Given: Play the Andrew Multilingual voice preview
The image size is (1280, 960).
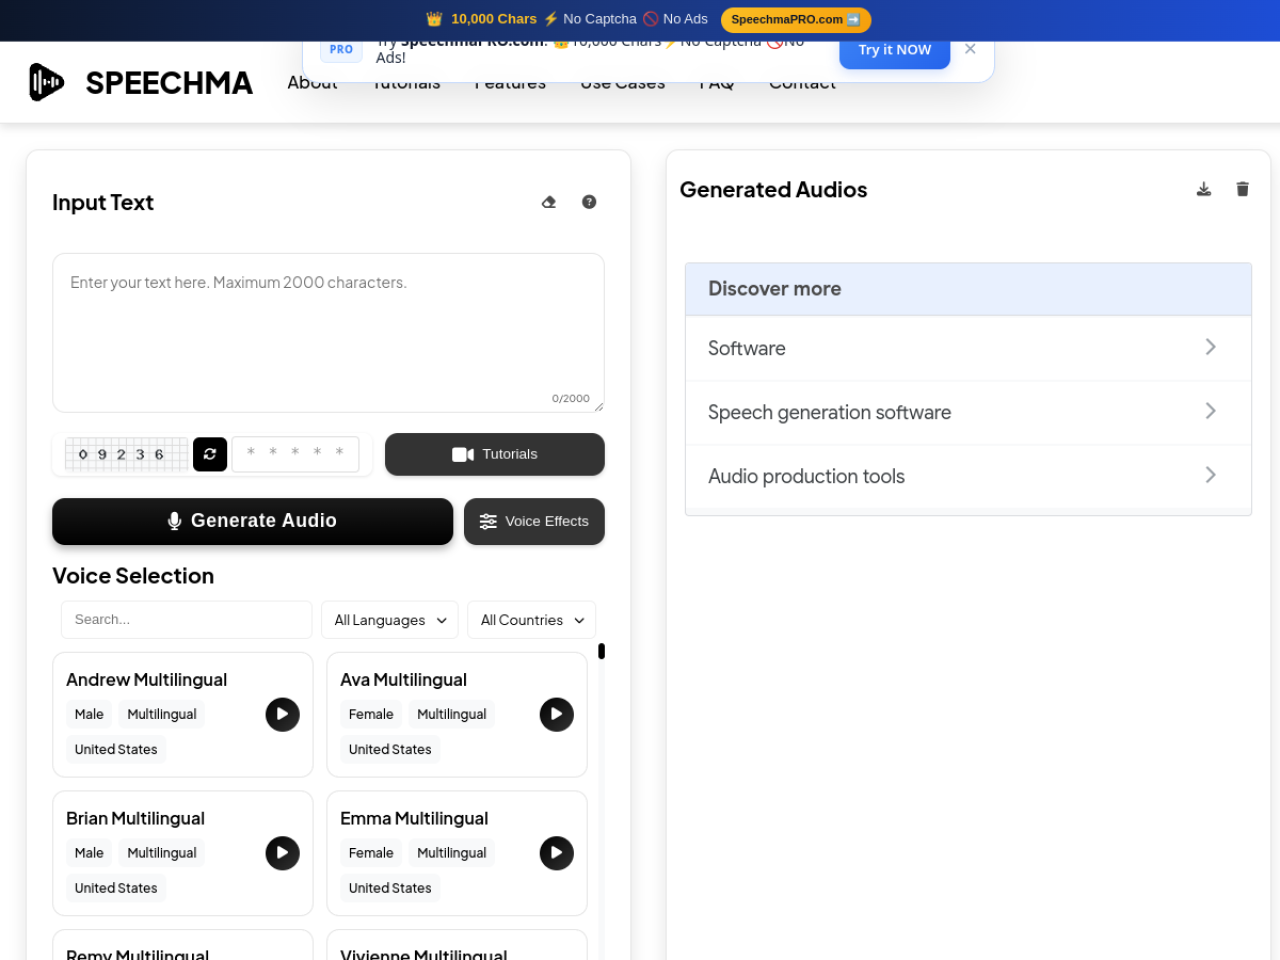Looking at the screenshot, I should (x=282, y=714).
